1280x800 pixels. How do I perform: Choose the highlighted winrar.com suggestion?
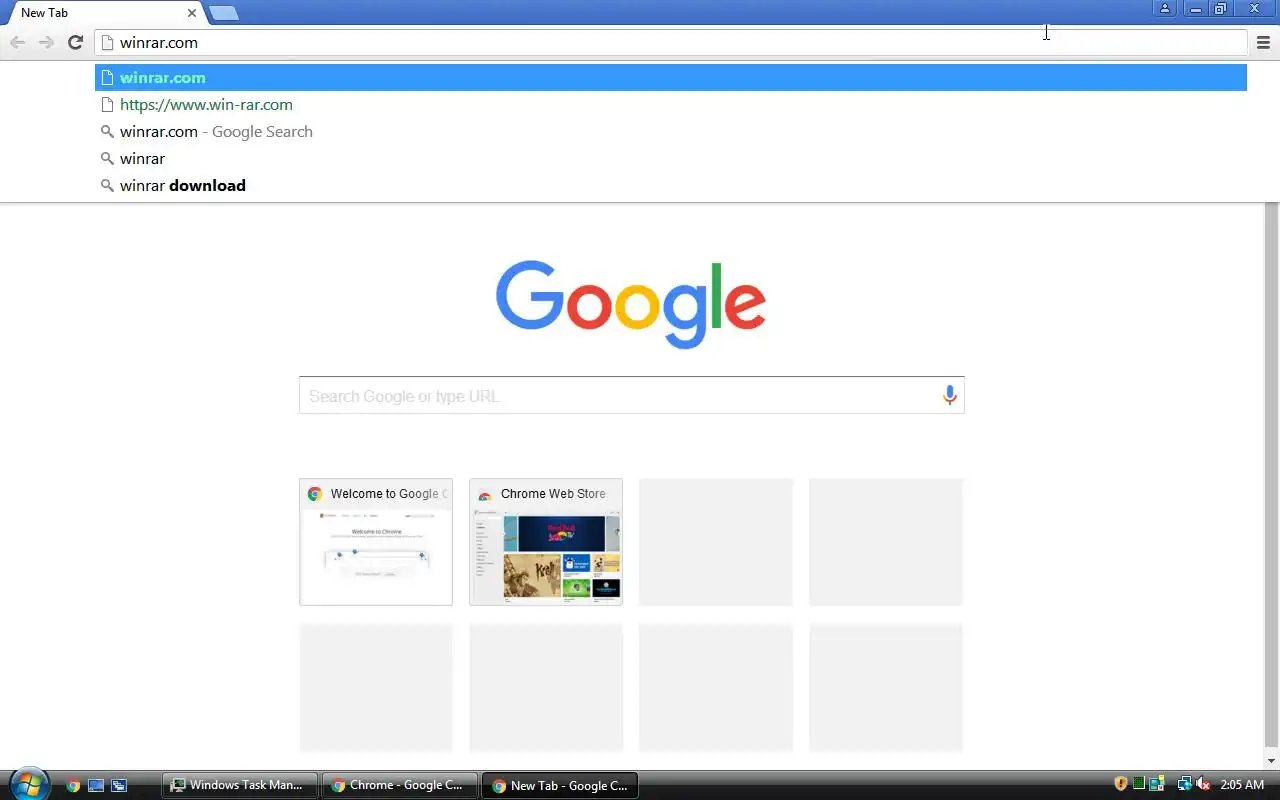(x=671, y=77)
